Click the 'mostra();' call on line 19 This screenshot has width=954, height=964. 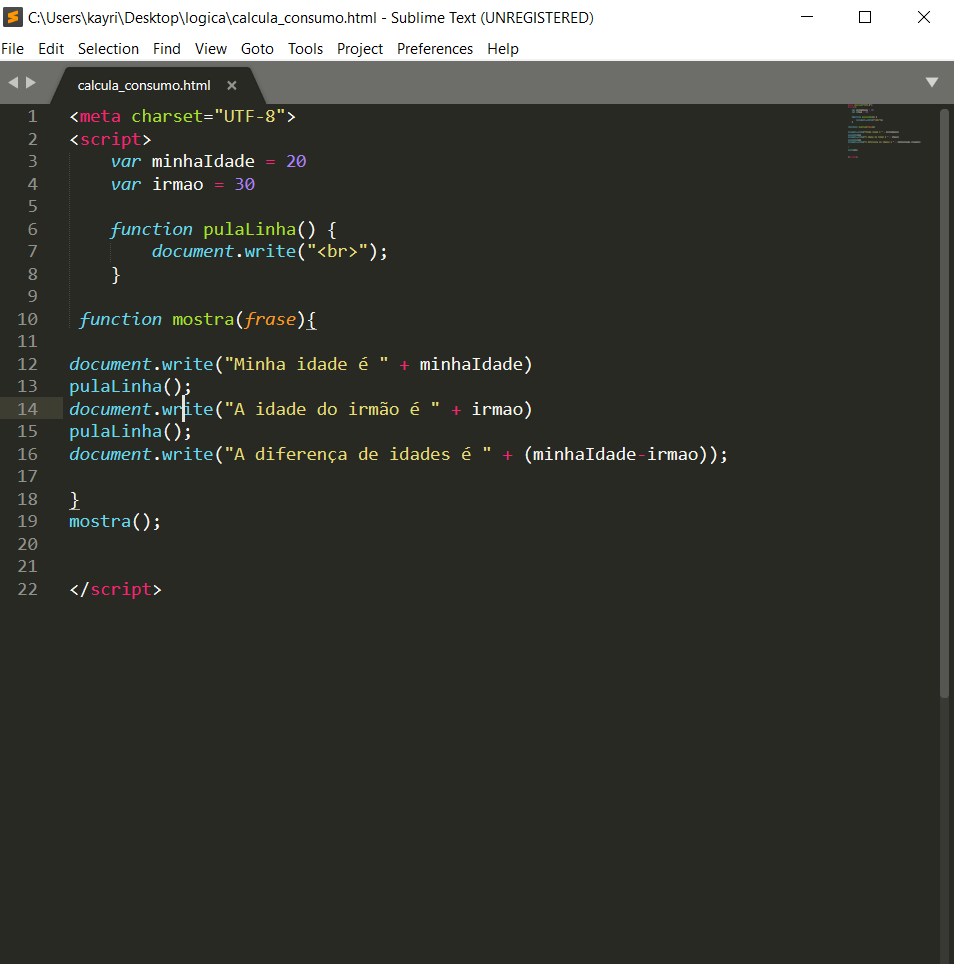pos(115,521)
